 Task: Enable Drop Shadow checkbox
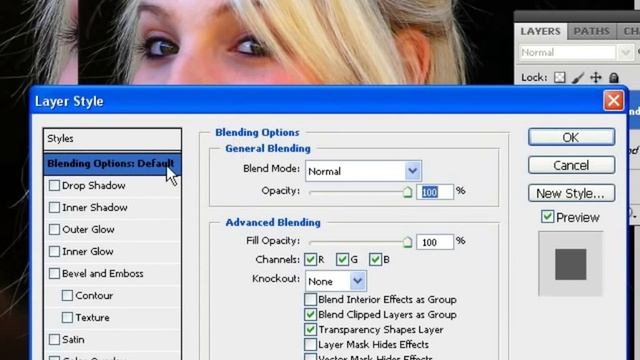(x=54, y=186)
